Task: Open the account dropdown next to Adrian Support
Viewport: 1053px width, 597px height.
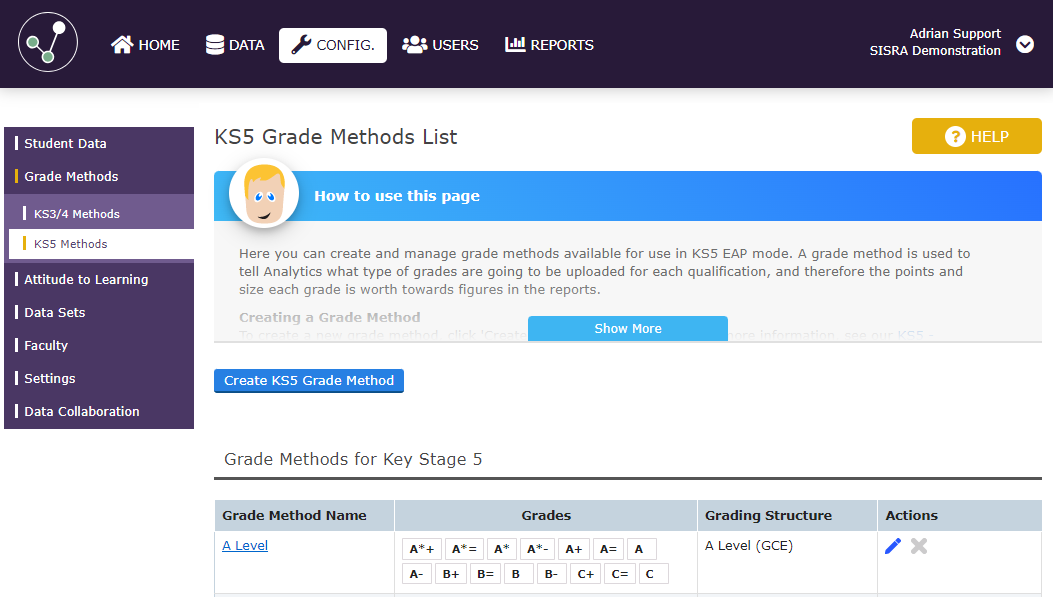Action: 1025,45
